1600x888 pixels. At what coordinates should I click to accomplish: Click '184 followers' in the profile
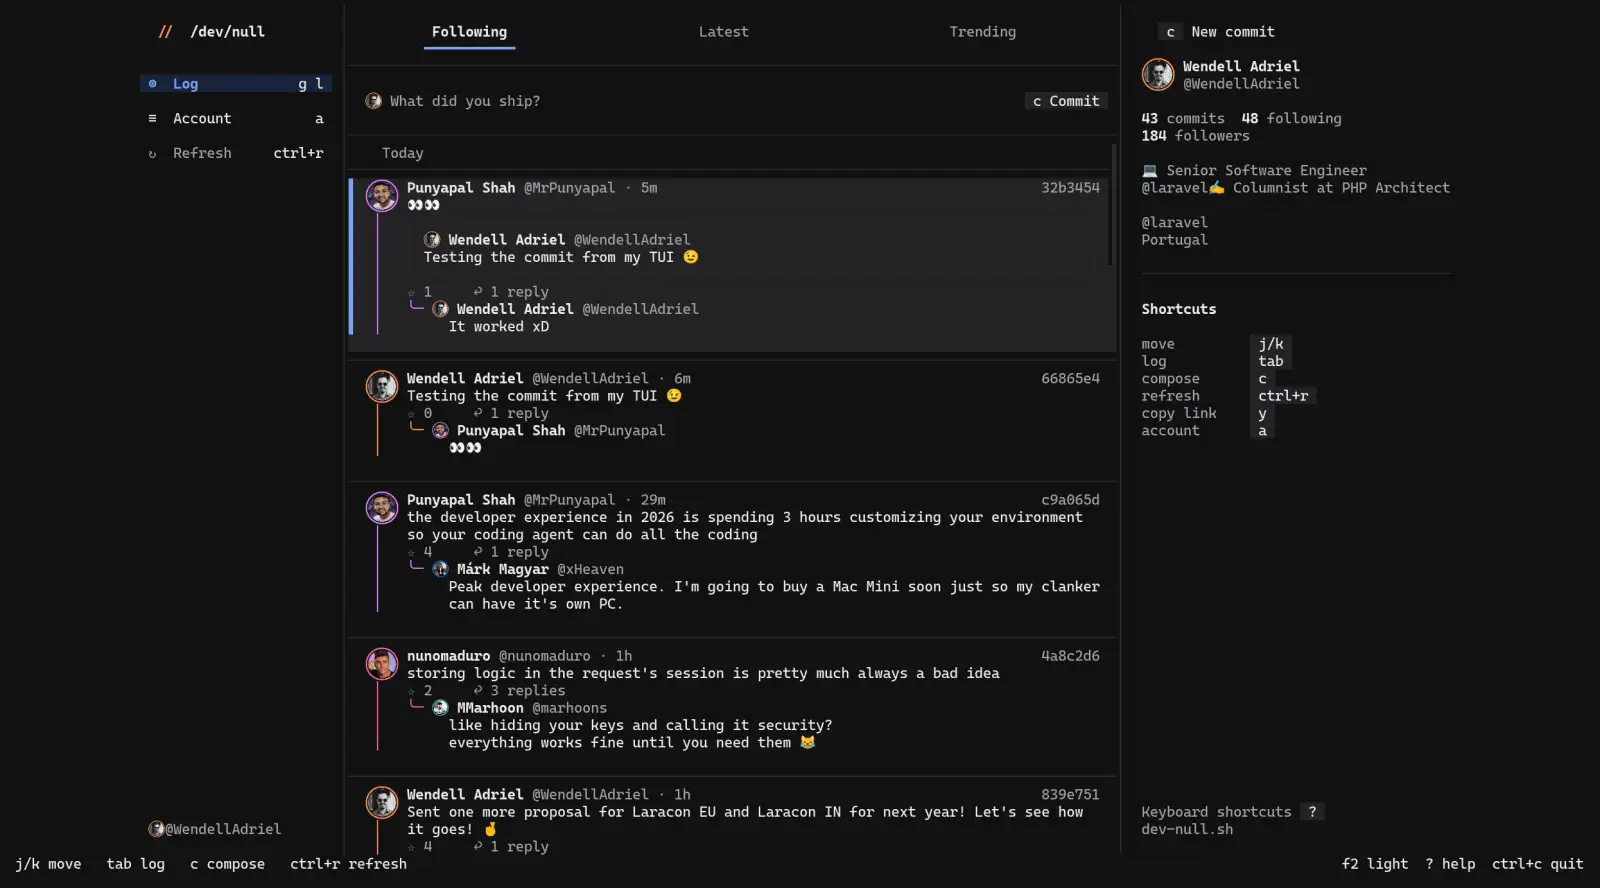pyautogui.click(x=1195, y=136)
